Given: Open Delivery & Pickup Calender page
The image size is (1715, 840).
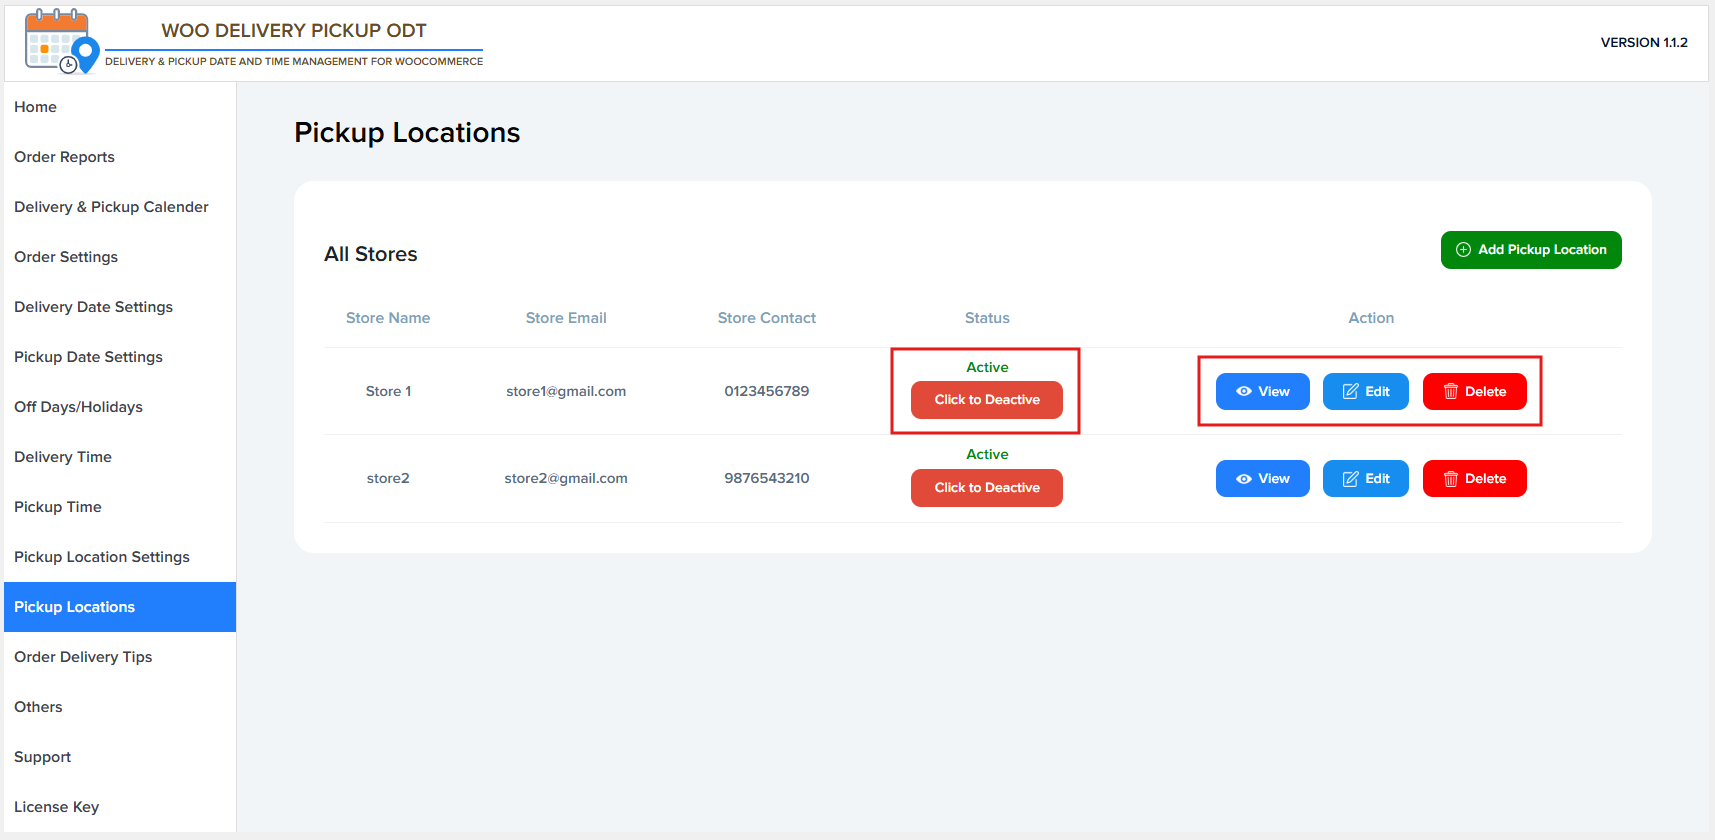Looking at the screenshot, I should click(x=111, y=207).
